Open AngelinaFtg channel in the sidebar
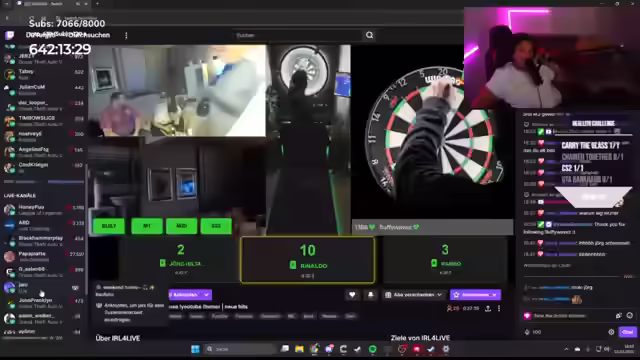The image size is (640, 360). coord(44,152)
